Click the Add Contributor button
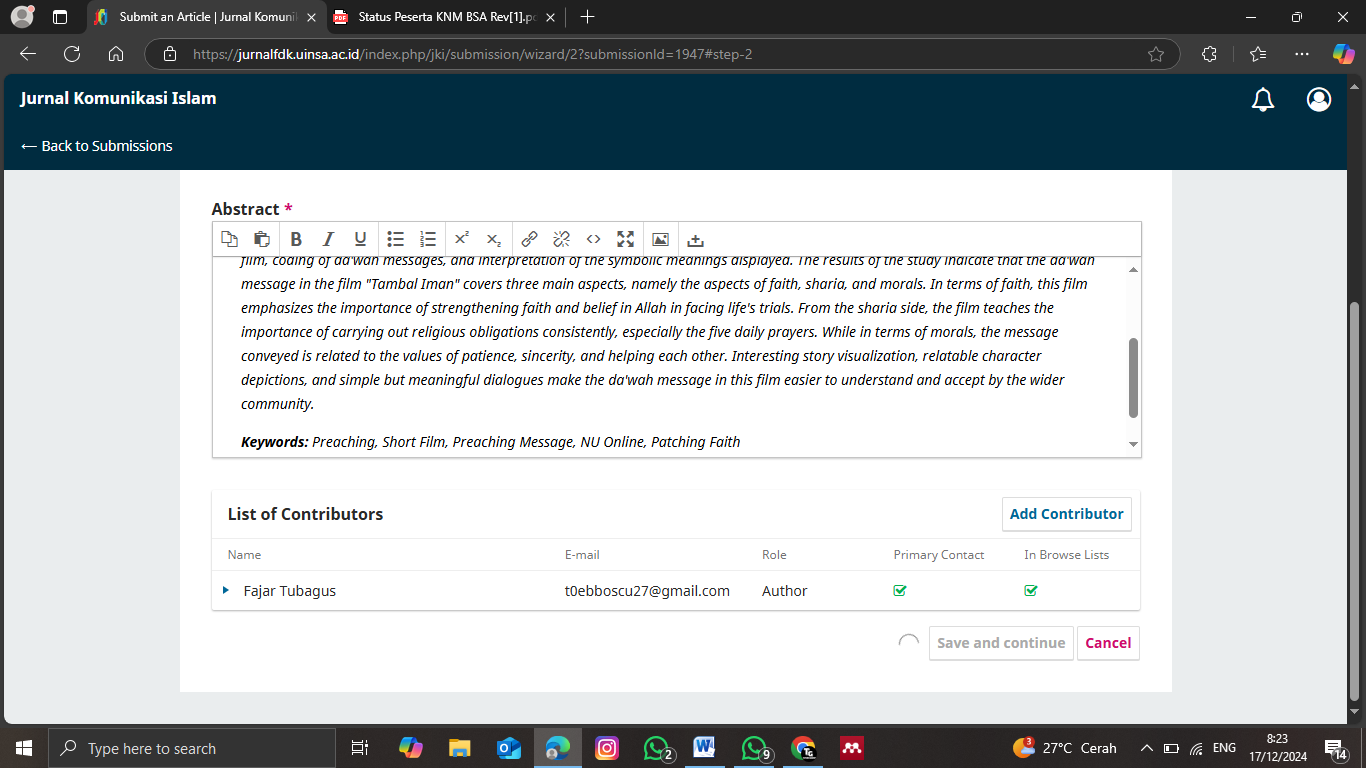Image resolution: width=1366 pixels, height=768 pixels. [x=1066, y=514]
